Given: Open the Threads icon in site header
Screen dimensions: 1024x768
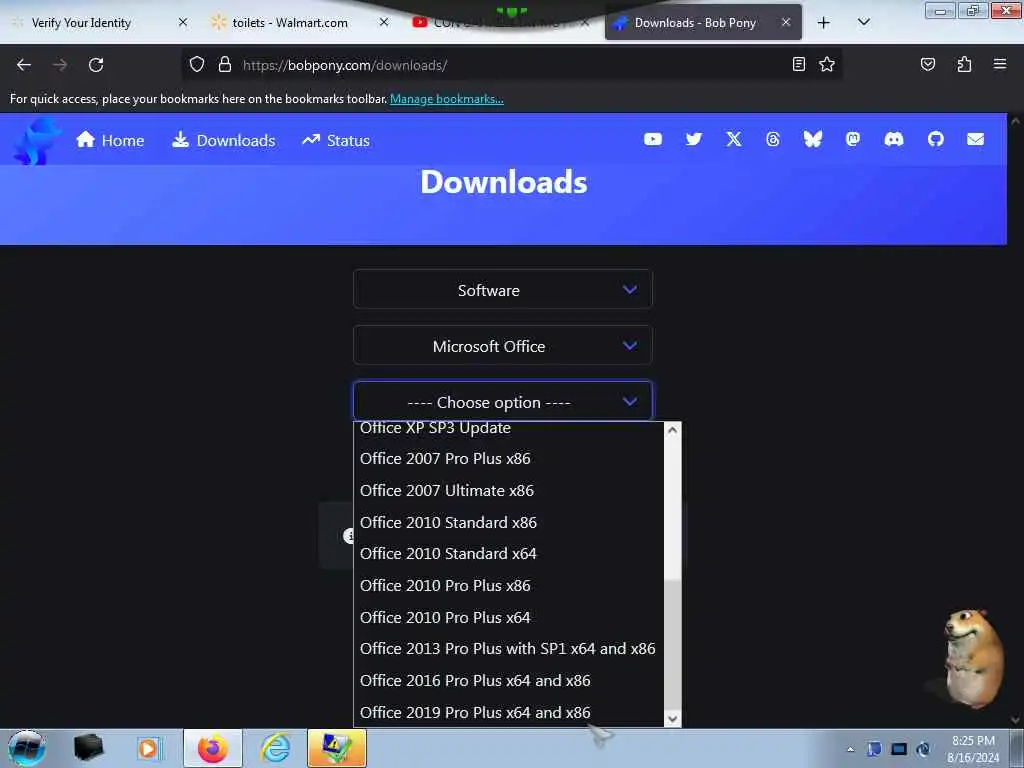Looking at the screenshot, I should point(773,139).
